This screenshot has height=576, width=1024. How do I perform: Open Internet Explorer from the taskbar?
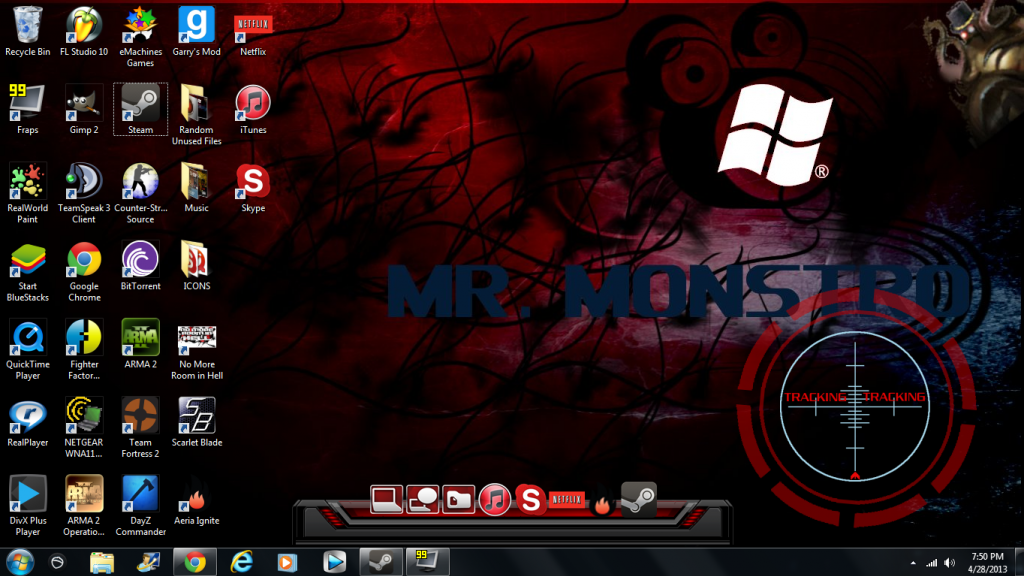click(241, 561)
